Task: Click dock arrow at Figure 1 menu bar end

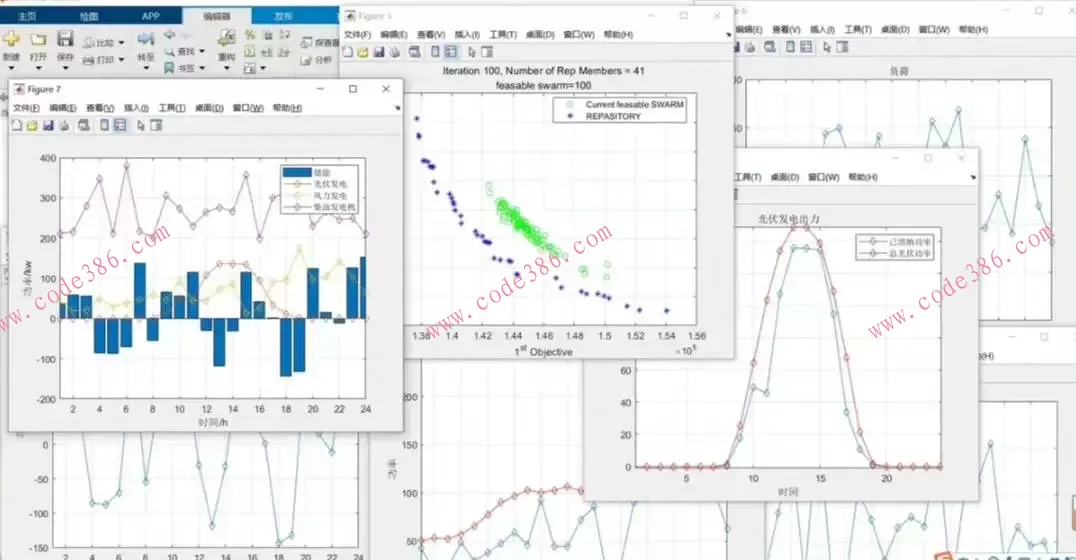Action: (727, 35)
